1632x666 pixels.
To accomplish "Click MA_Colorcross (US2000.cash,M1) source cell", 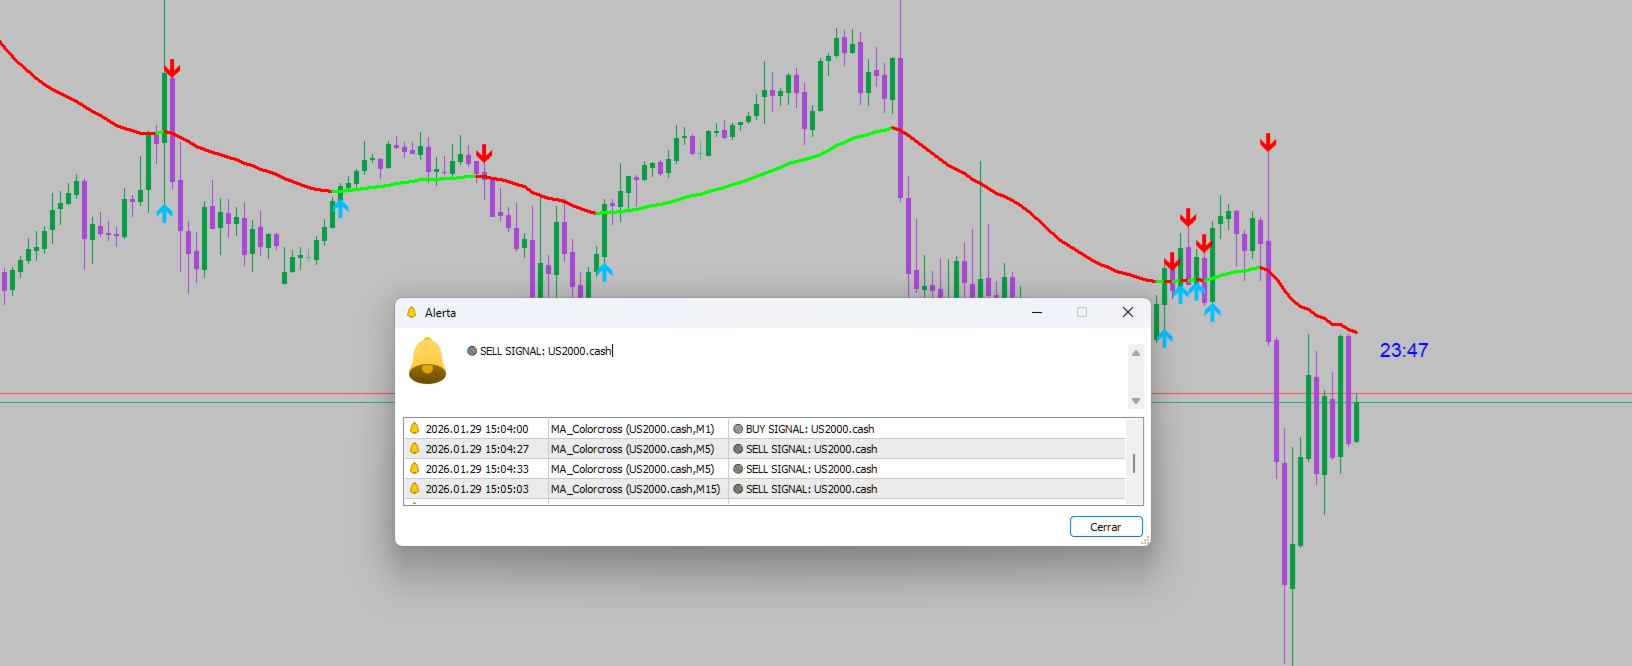I will 638,429.
